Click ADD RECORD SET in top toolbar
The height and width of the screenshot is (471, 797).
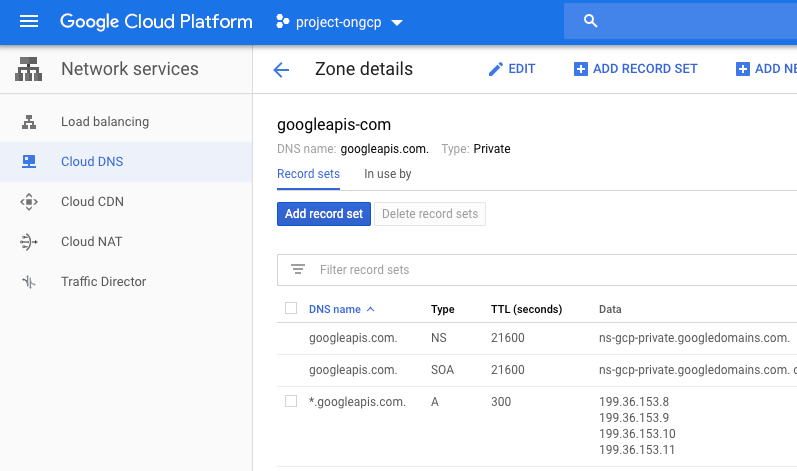pos(635,69)
